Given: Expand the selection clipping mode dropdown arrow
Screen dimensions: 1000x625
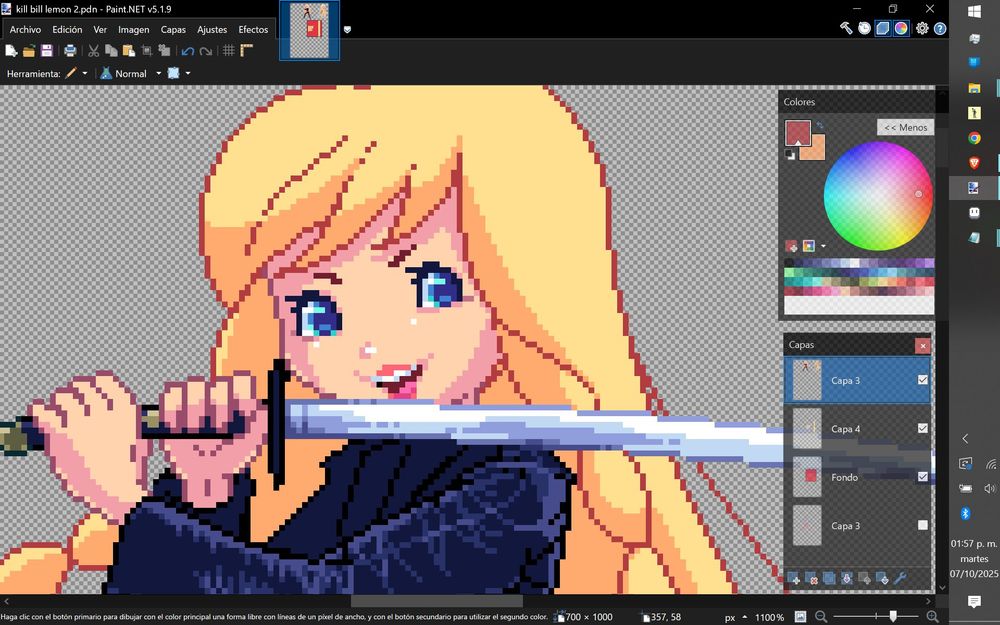Looking at the screenshot, I should 188,73.
